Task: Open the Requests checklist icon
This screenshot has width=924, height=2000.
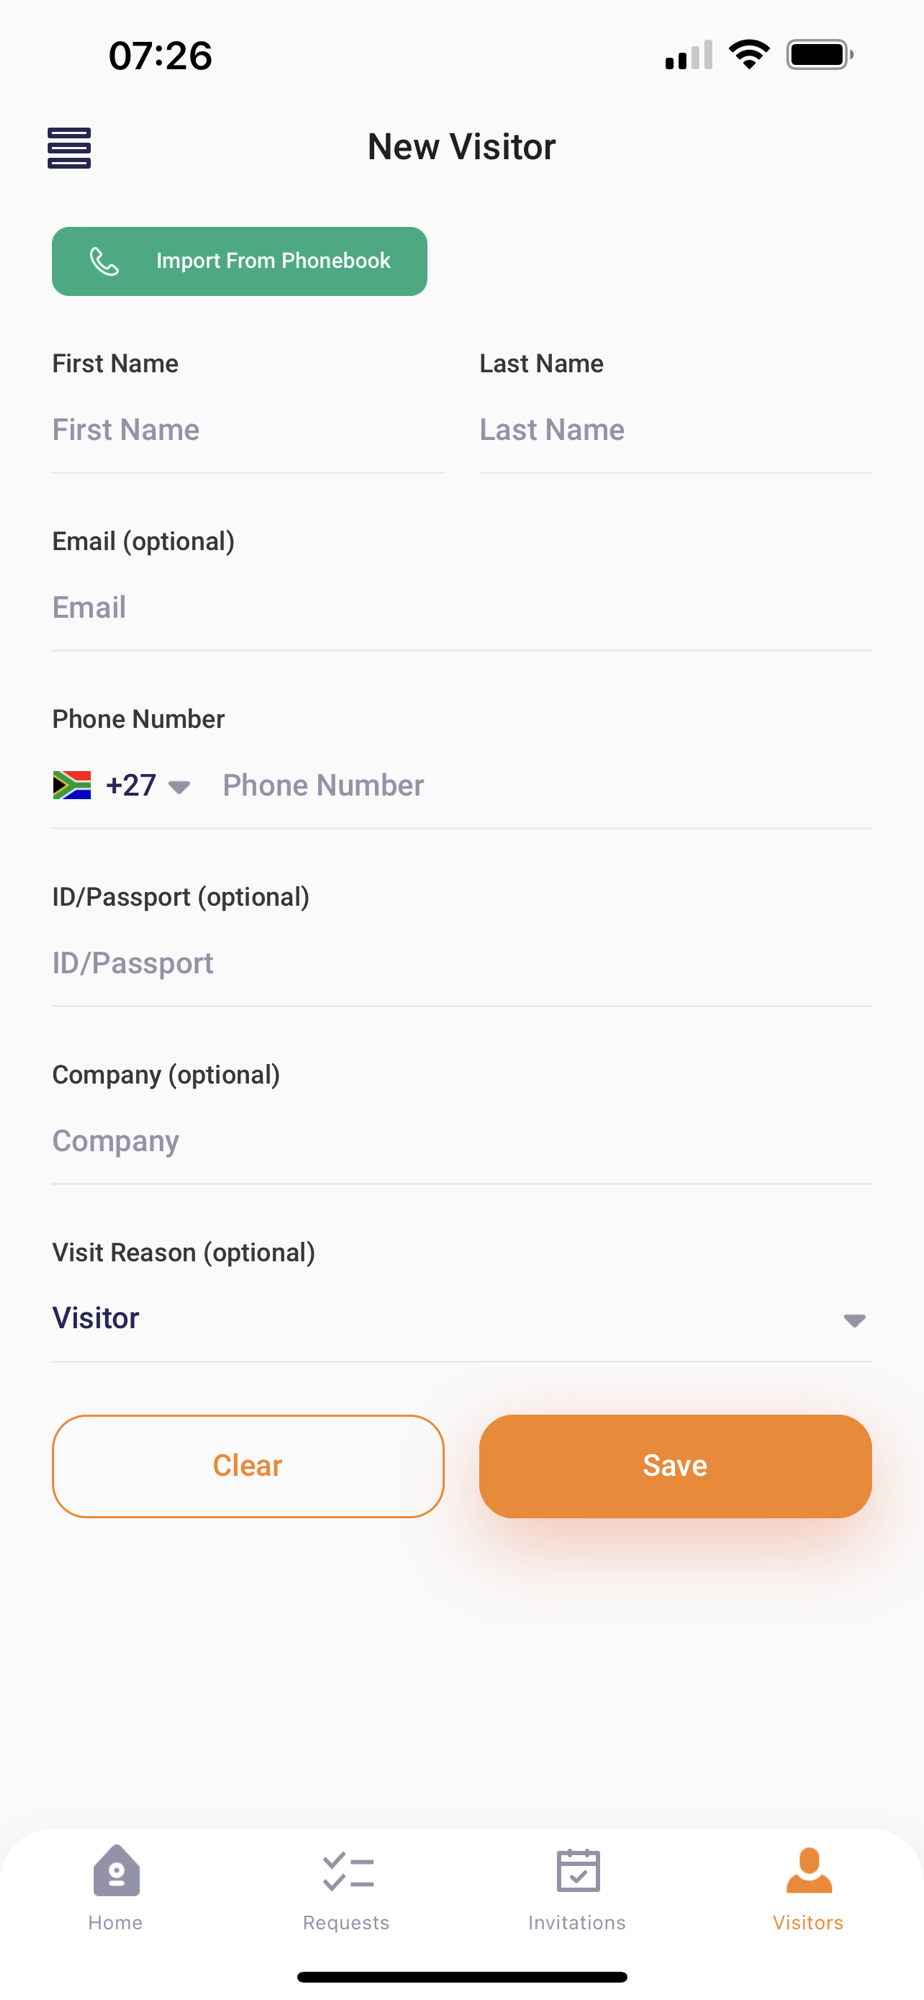Action: (x=348, y=1872)
